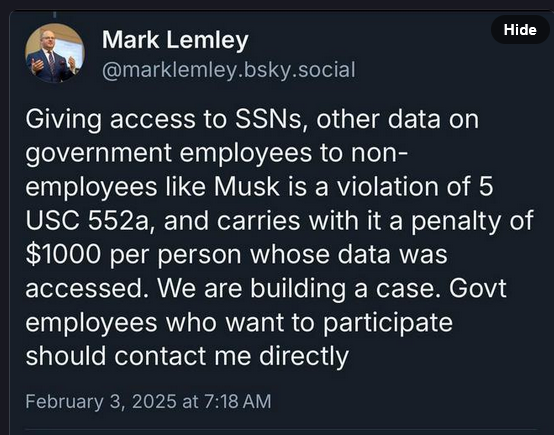
Task: Open the February 3, 2025 timestamp
Action: coord(148,402)
